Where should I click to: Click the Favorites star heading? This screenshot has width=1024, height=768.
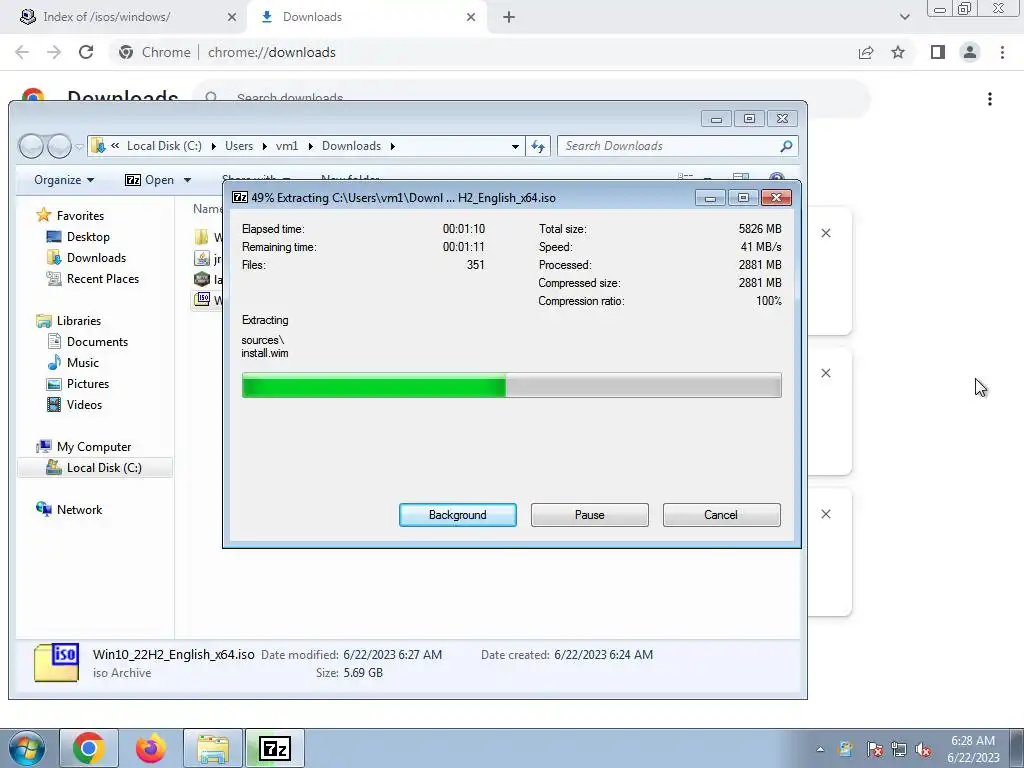(70, 216)
